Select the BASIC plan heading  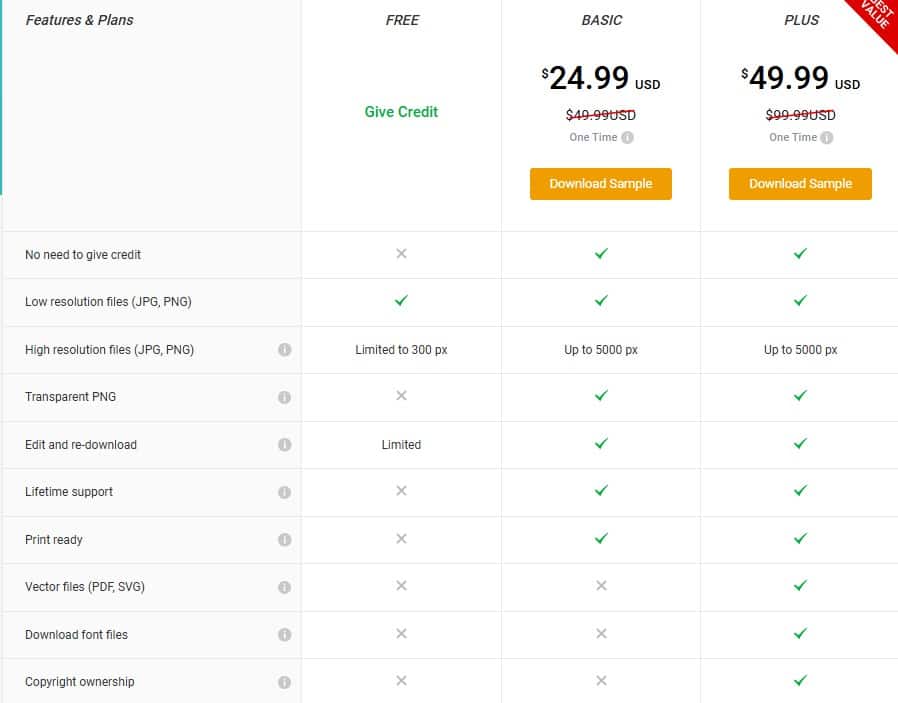tap(601, 20)
